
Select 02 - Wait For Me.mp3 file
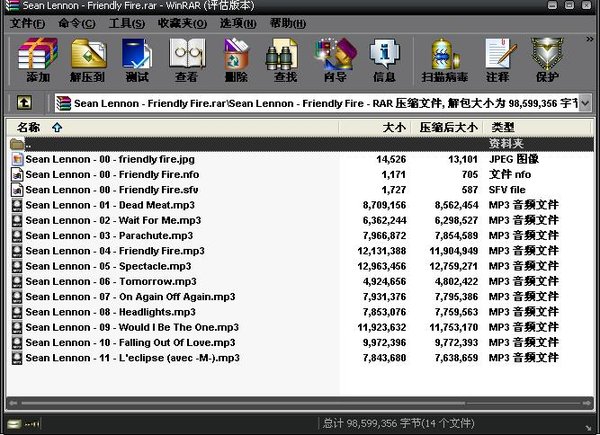point(301,220)
